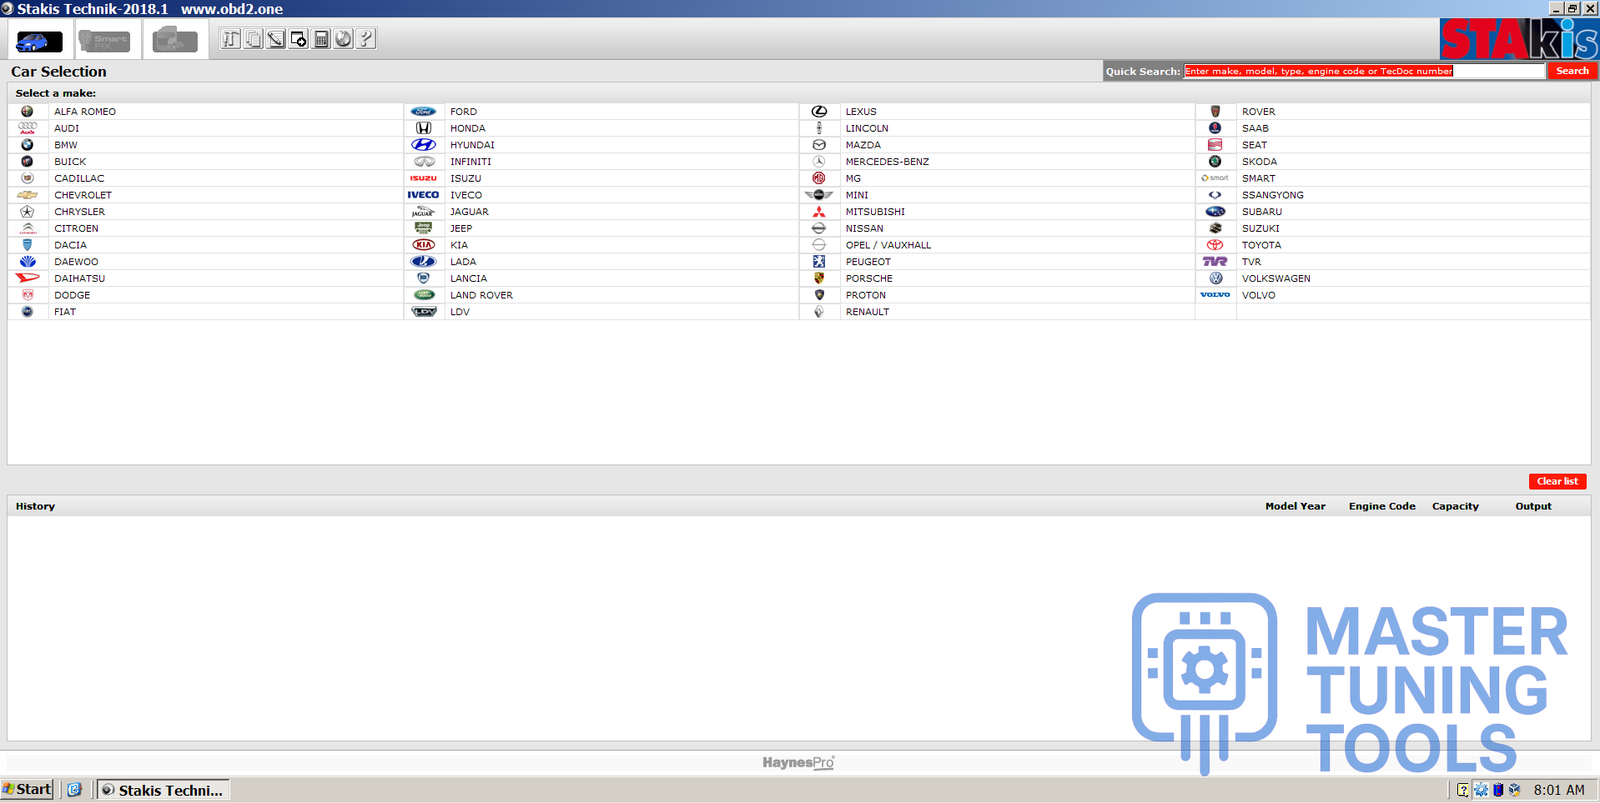Click the globe toolbar icon

pyautogui.click(x=343, y=39)
